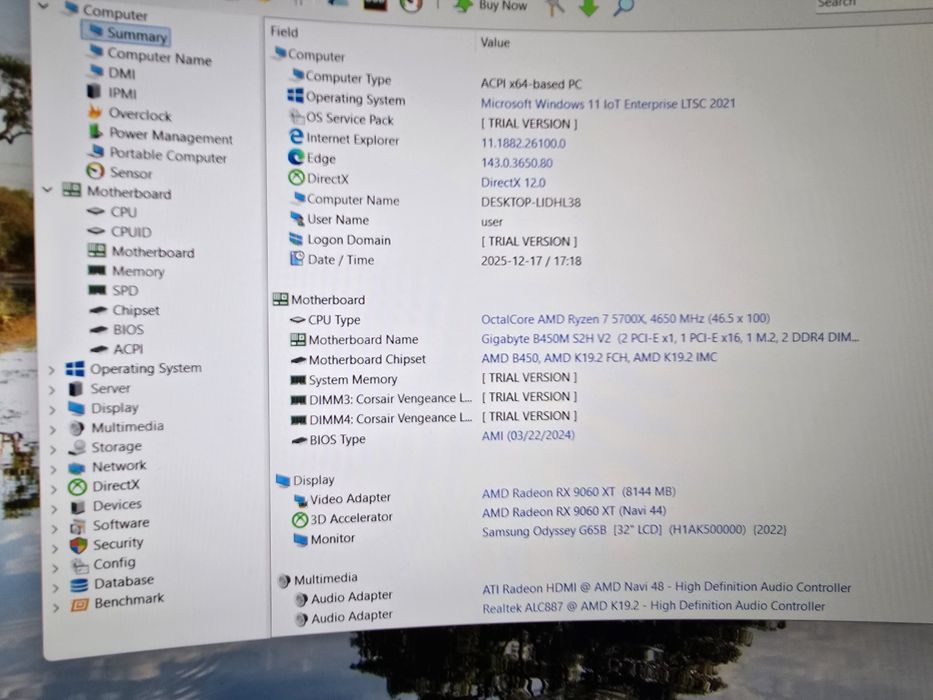
Task: Click the Chipset icon in tree
Action: (x=98, y=310)
